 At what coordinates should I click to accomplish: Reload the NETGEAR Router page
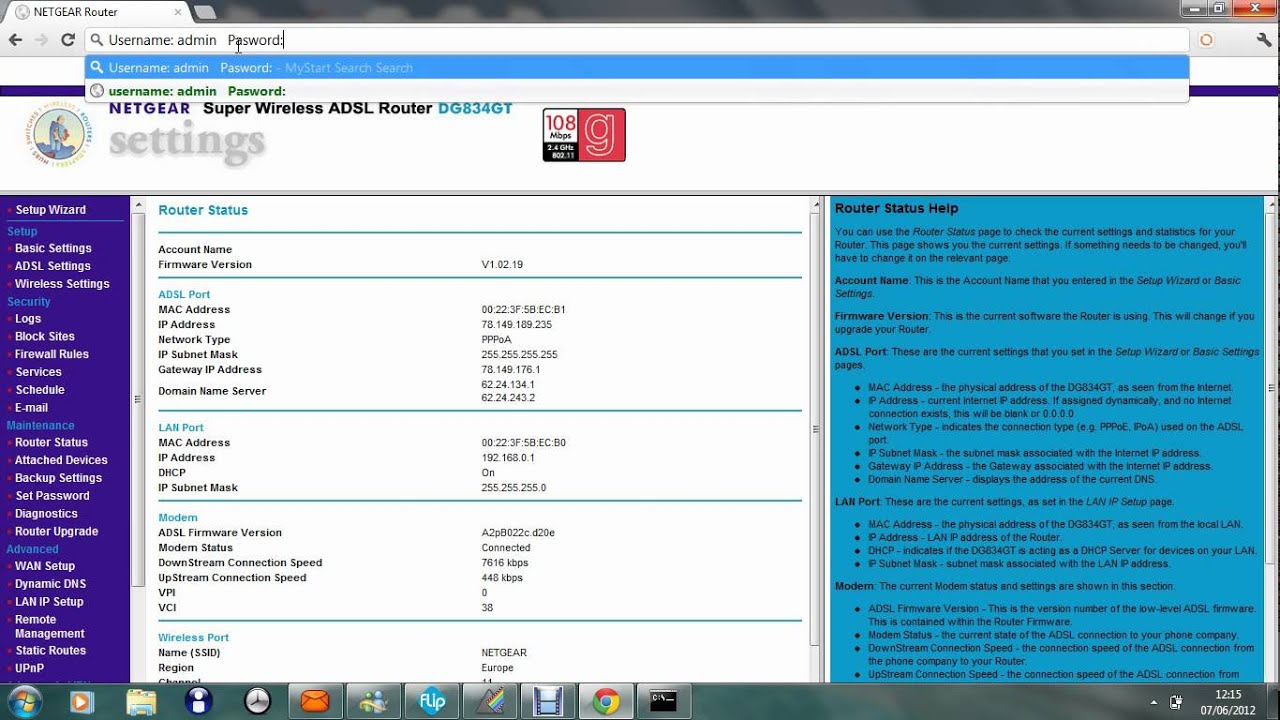tap(68, 40)
